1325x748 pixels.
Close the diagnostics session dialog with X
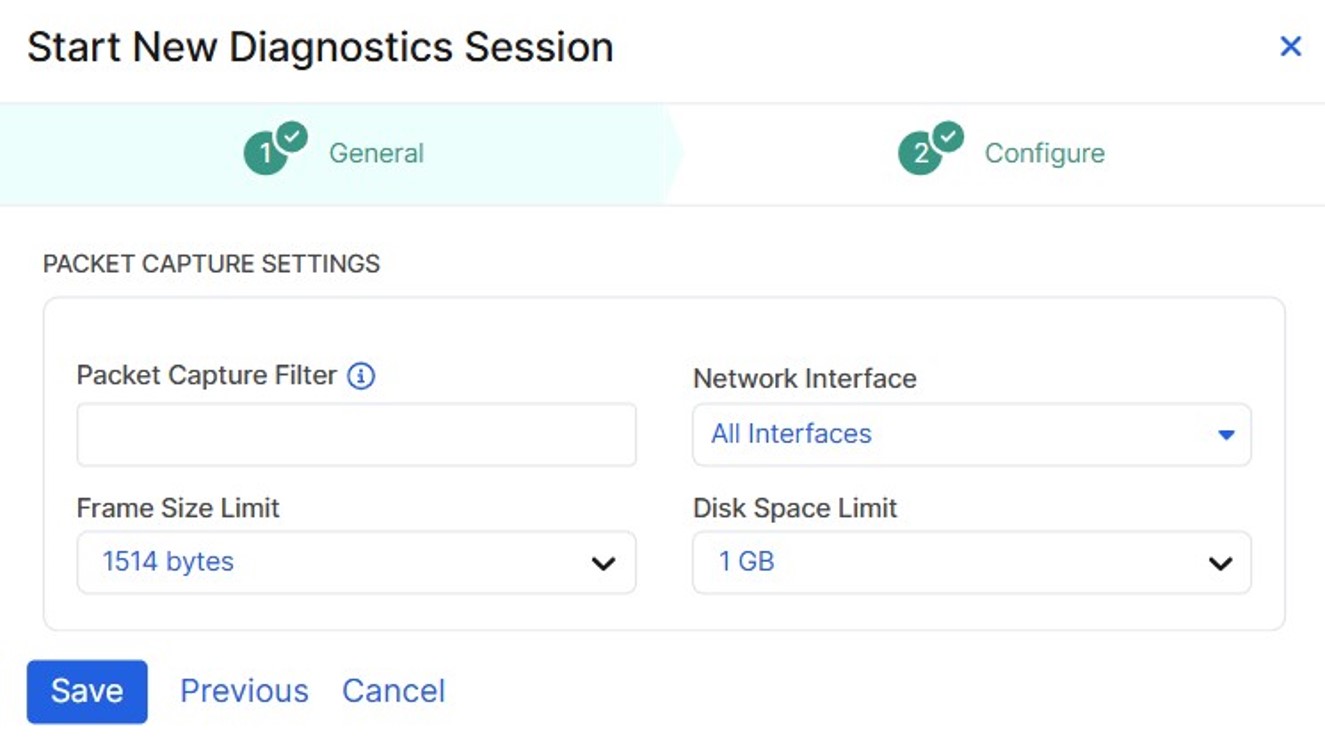1290,46
